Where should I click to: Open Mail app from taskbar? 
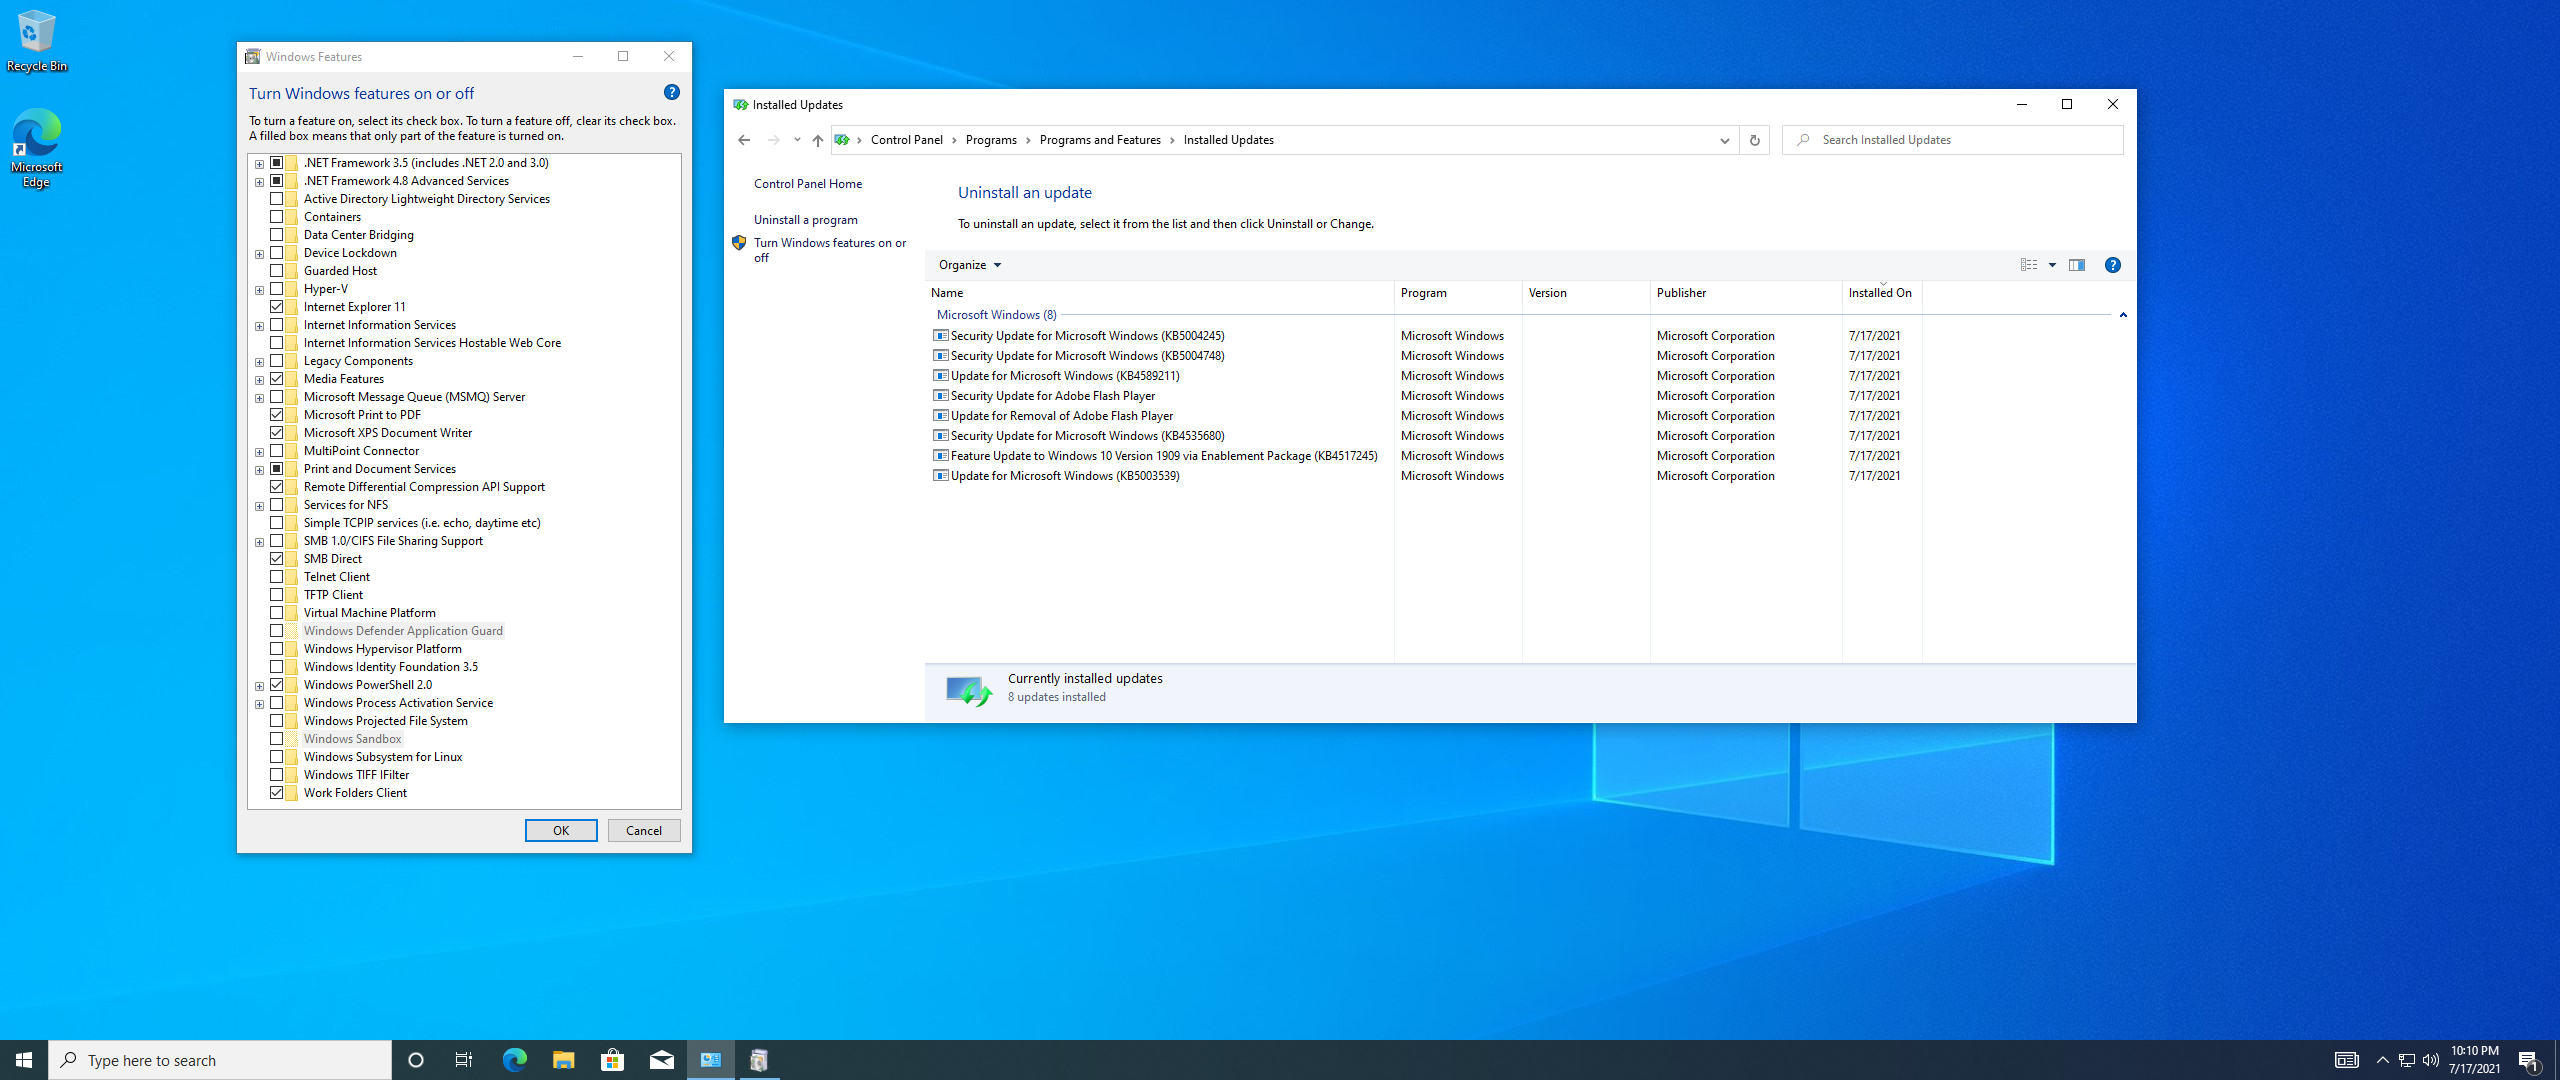click(661, 1060)
